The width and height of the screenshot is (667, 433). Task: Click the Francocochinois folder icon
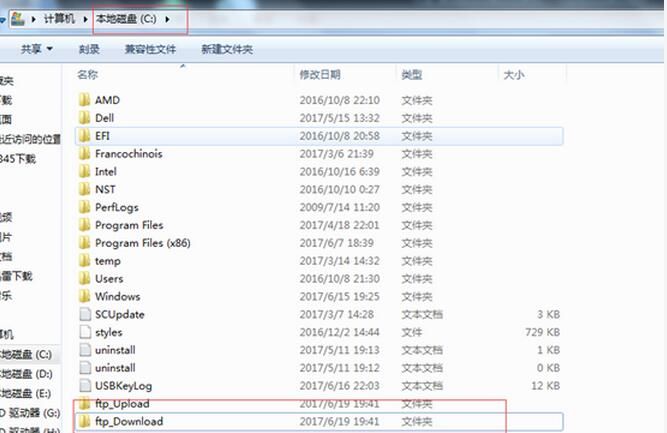[84, 154]
